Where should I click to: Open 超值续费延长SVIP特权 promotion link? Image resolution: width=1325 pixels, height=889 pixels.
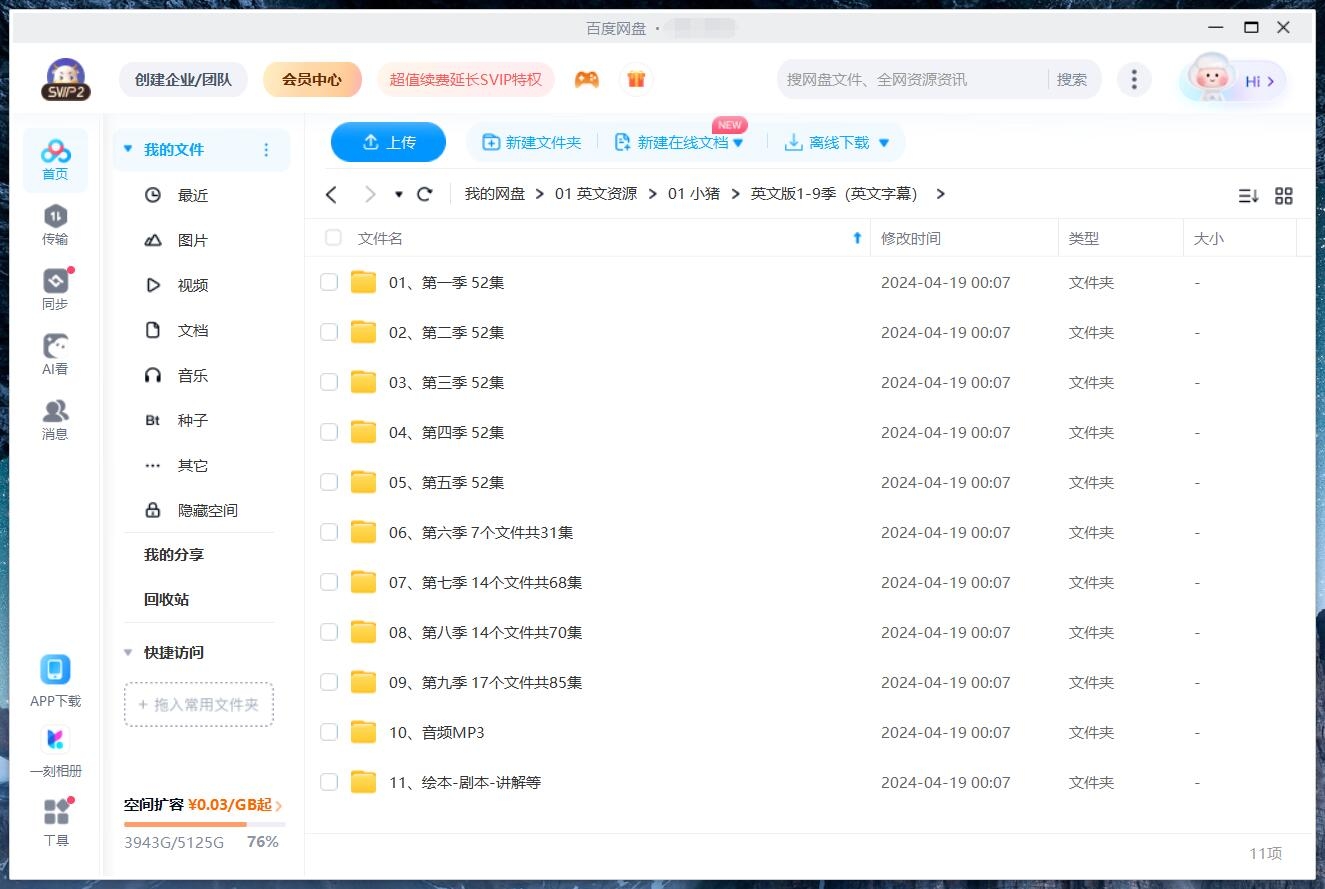click(x=466, y=78)
